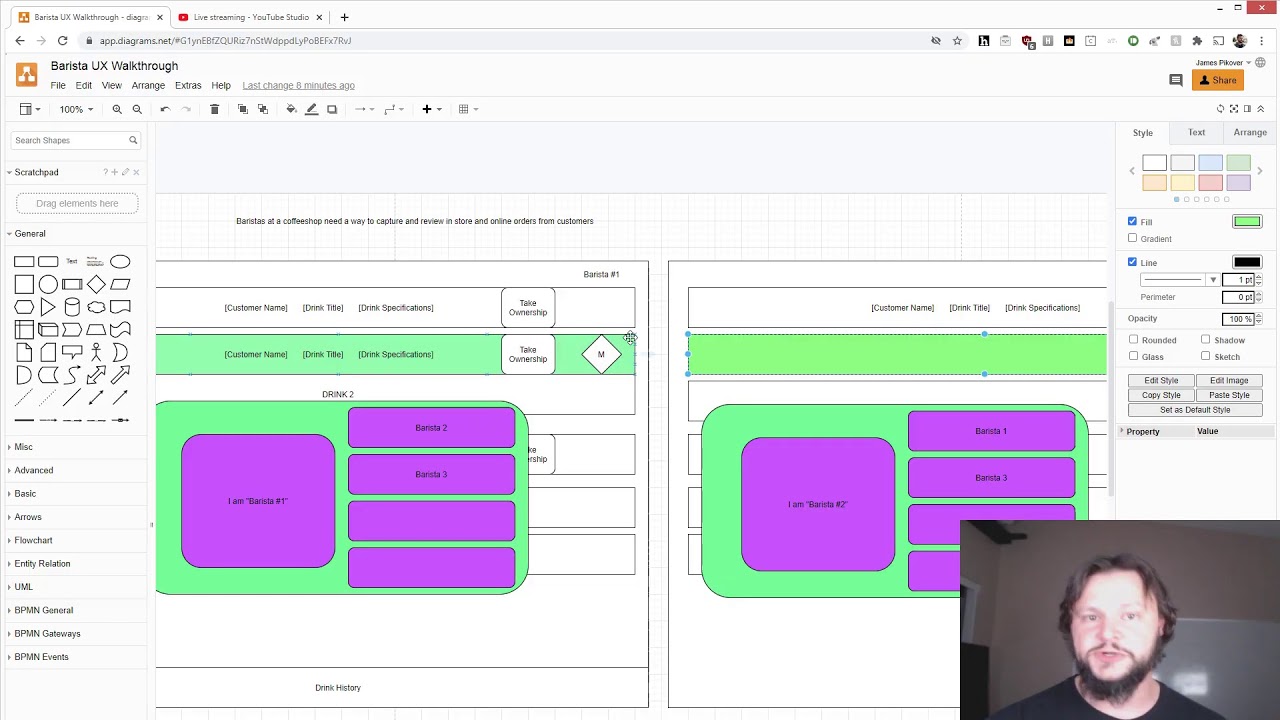1280x720 pixels.
Task: Open the Last change 8 minutes ago link
Action: click(x=298, y=85)
